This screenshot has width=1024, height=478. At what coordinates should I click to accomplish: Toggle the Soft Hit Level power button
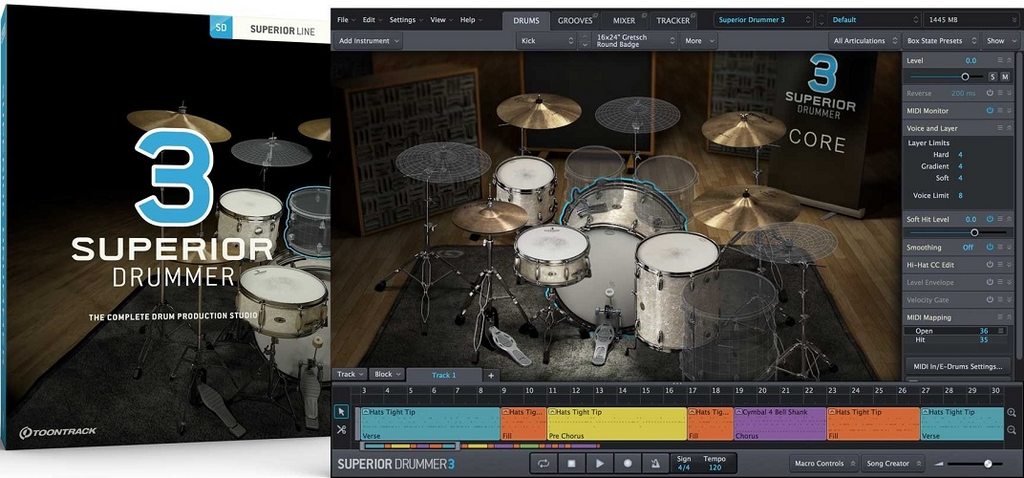(x=990, y=219)
